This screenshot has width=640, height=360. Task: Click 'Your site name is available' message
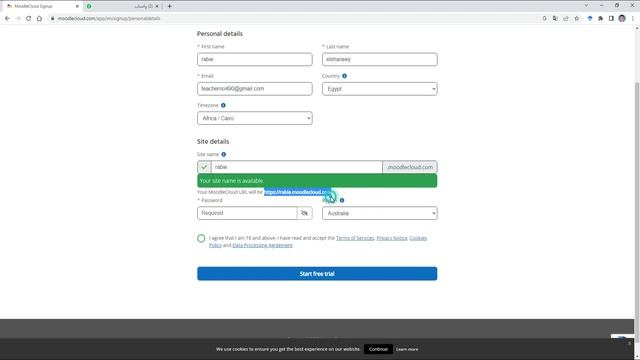[x=231, y=181]
